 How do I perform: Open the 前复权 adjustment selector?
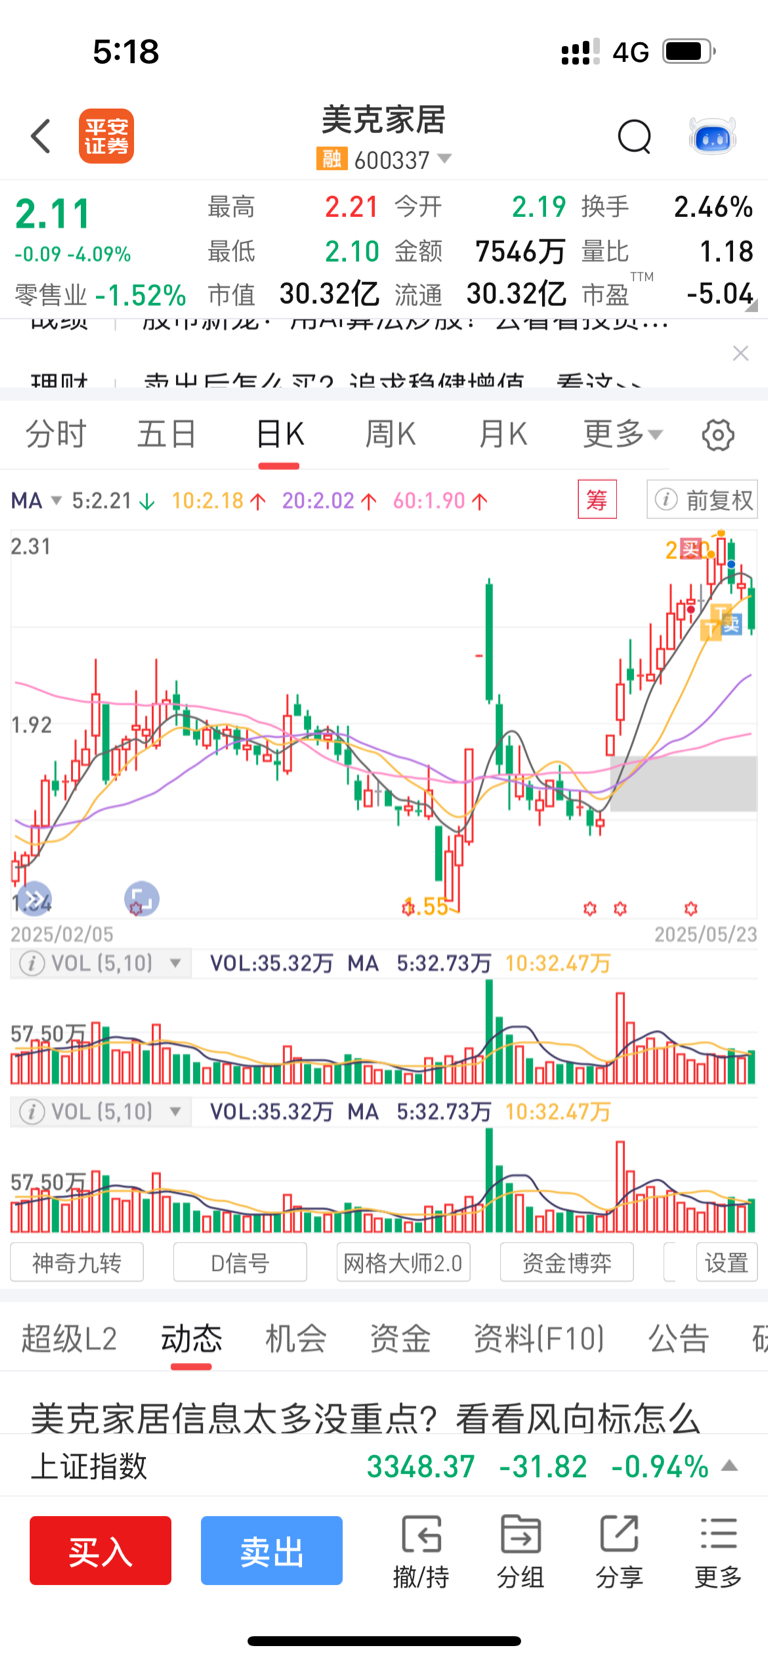(702, 500)
